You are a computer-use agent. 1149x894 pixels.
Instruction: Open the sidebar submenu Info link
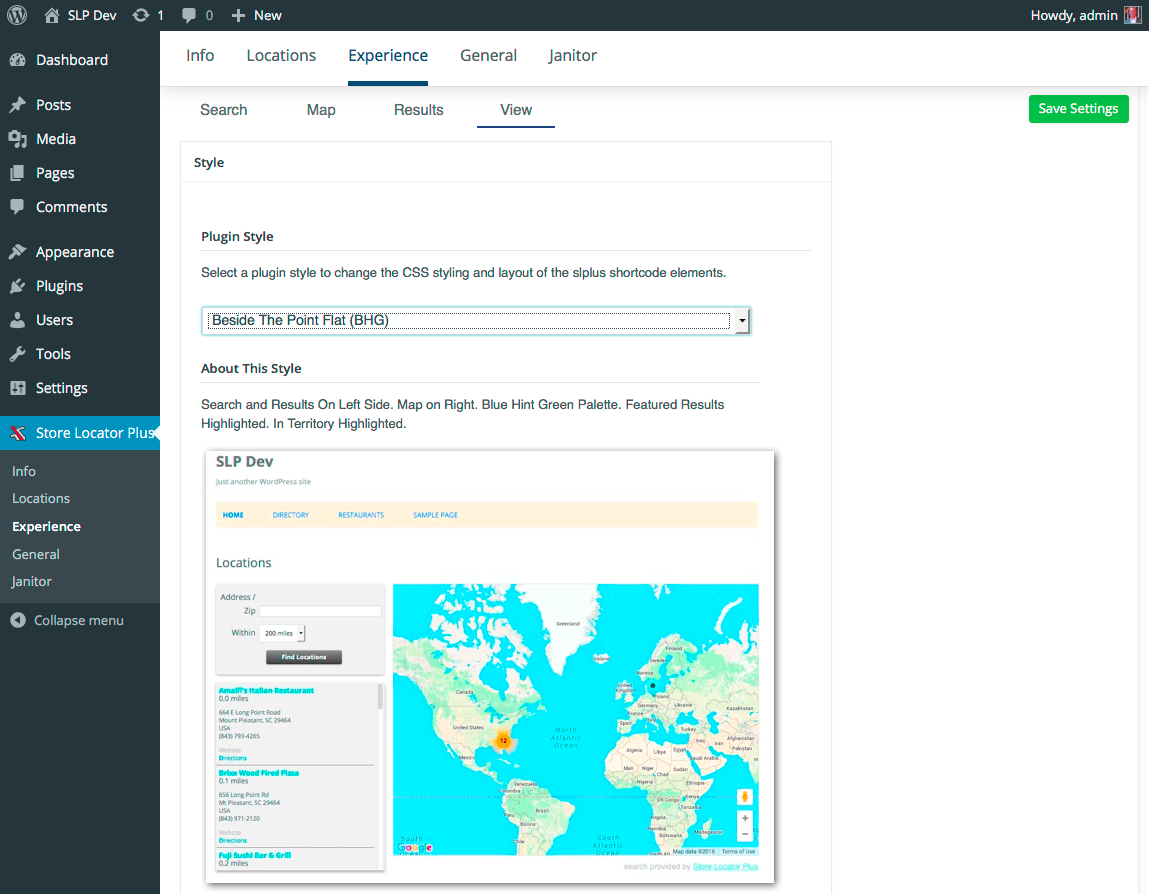[23, 471]
